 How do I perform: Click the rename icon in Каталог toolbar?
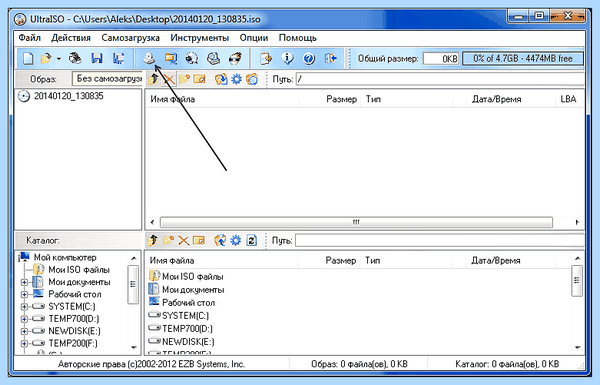[x=199, y=240]
